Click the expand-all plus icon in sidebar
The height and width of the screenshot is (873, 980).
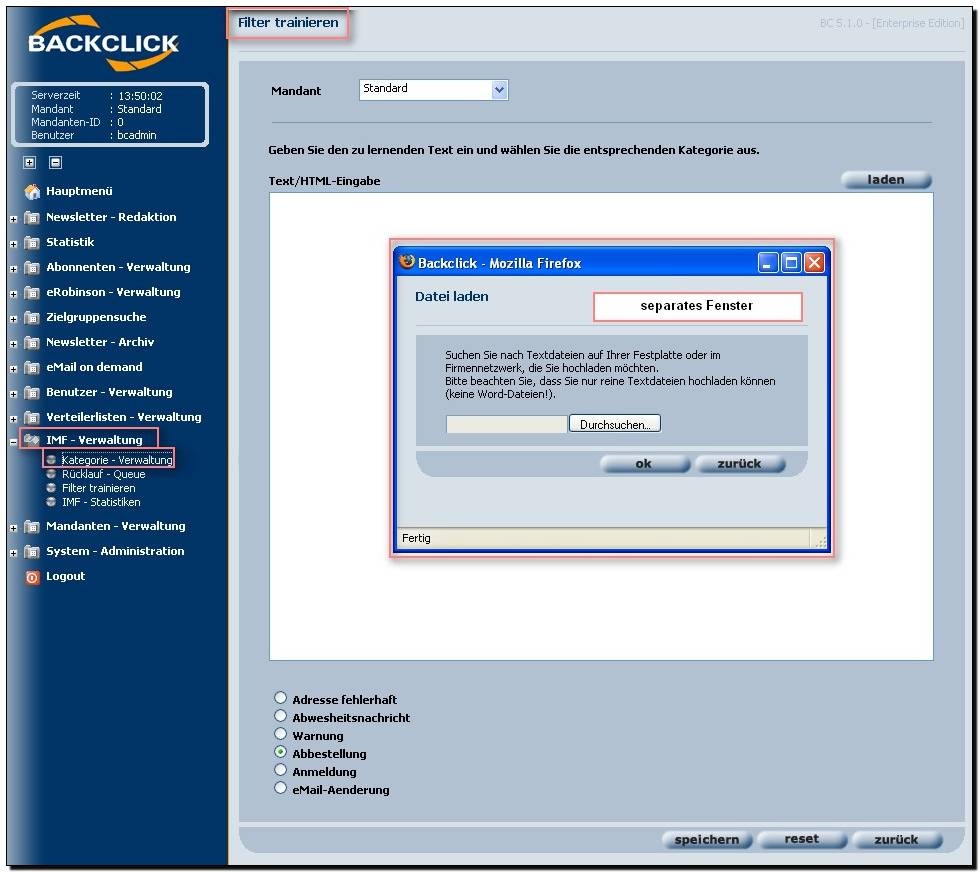click(x=30, y=162)
